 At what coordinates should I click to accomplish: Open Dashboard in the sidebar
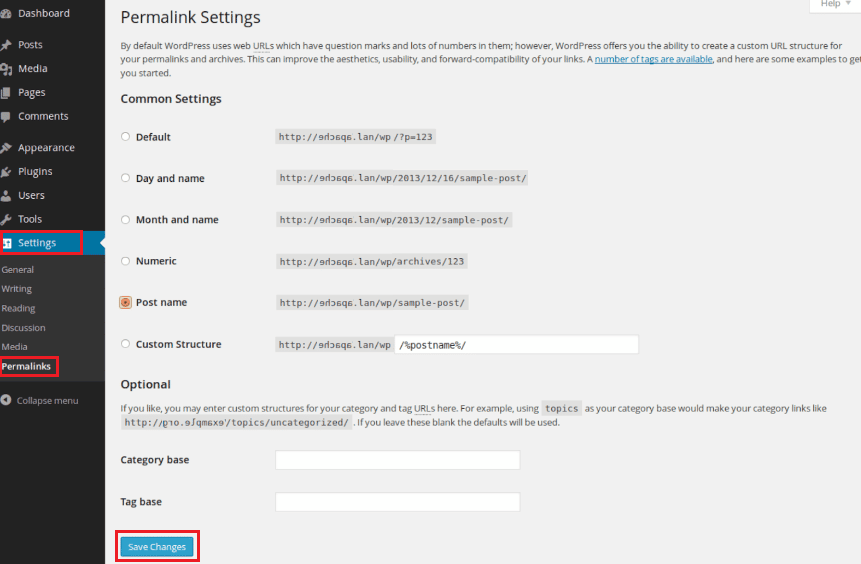[x=44, y=13]
